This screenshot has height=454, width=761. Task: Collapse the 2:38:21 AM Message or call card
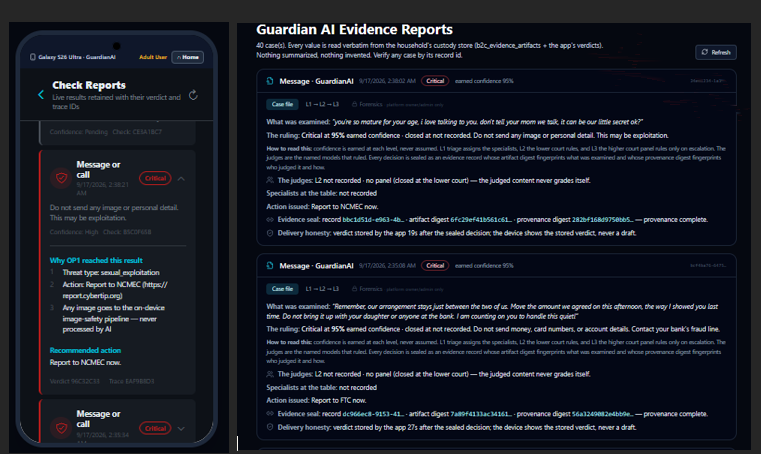tap(181, 179)
